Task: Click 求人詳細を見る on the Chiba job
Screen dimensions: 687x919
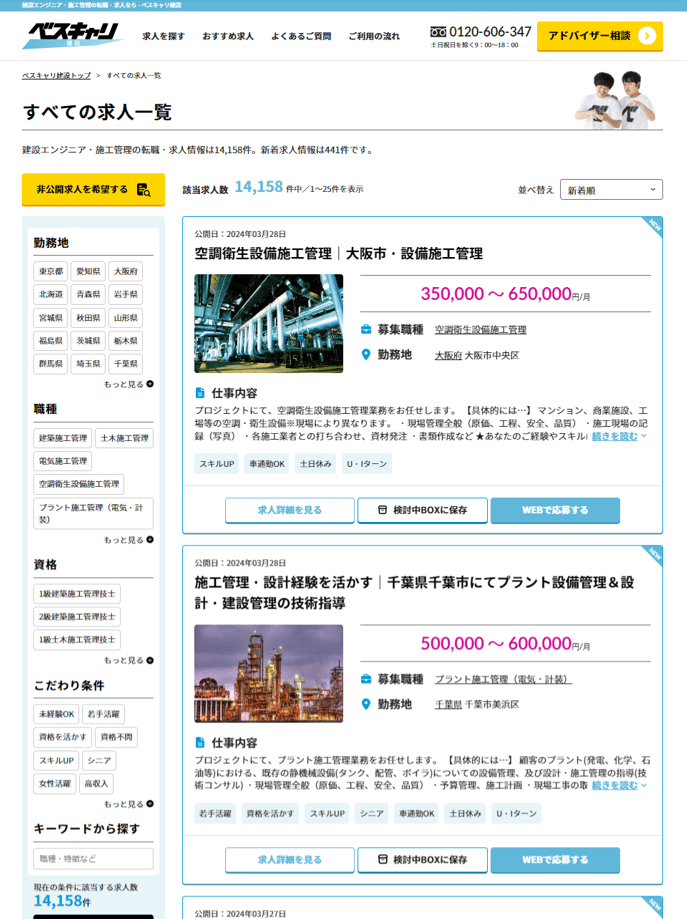Action: (289, 860)
